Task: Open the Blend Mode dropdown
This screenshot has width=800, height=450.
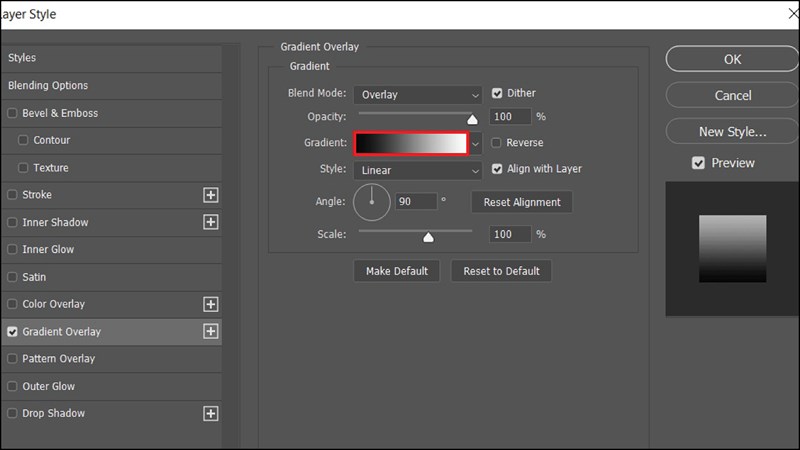Action: (x=417, y=95)
